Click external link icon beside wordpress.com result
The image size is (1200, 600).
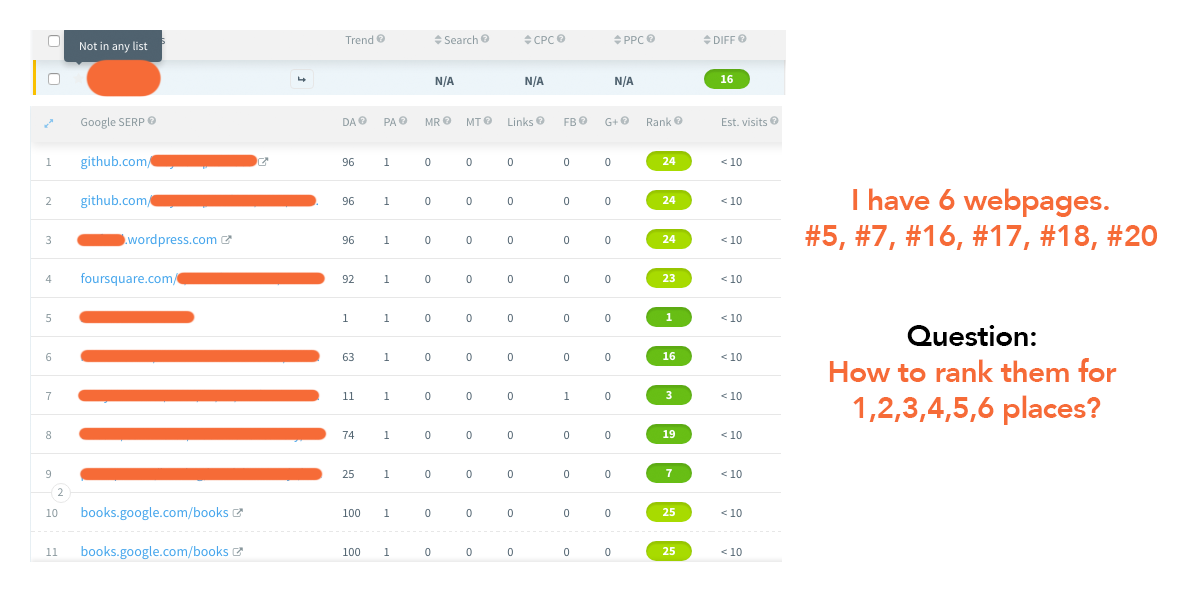click(226, 240)
